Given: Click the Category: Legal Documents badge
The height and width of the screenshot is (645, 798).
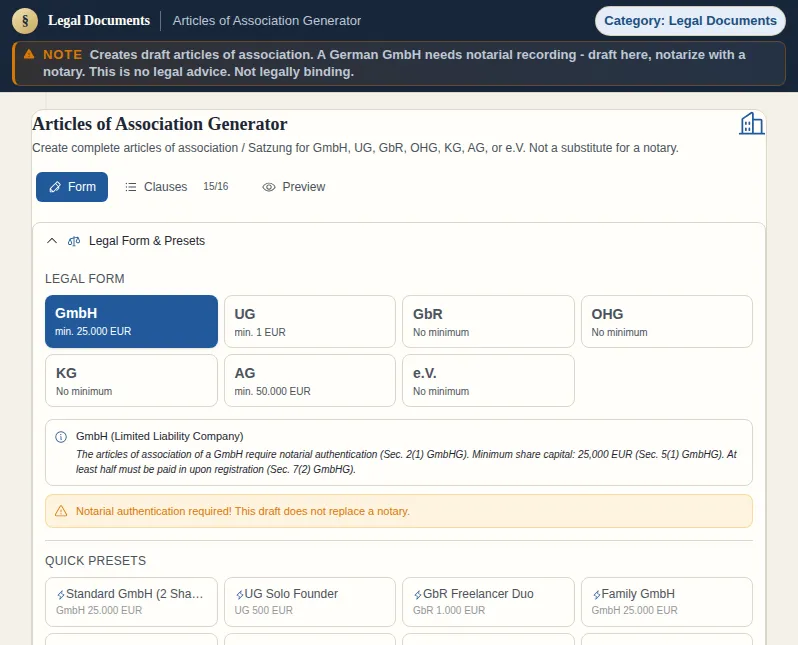Looking at the screenshot, I should [x=690, y=21].
